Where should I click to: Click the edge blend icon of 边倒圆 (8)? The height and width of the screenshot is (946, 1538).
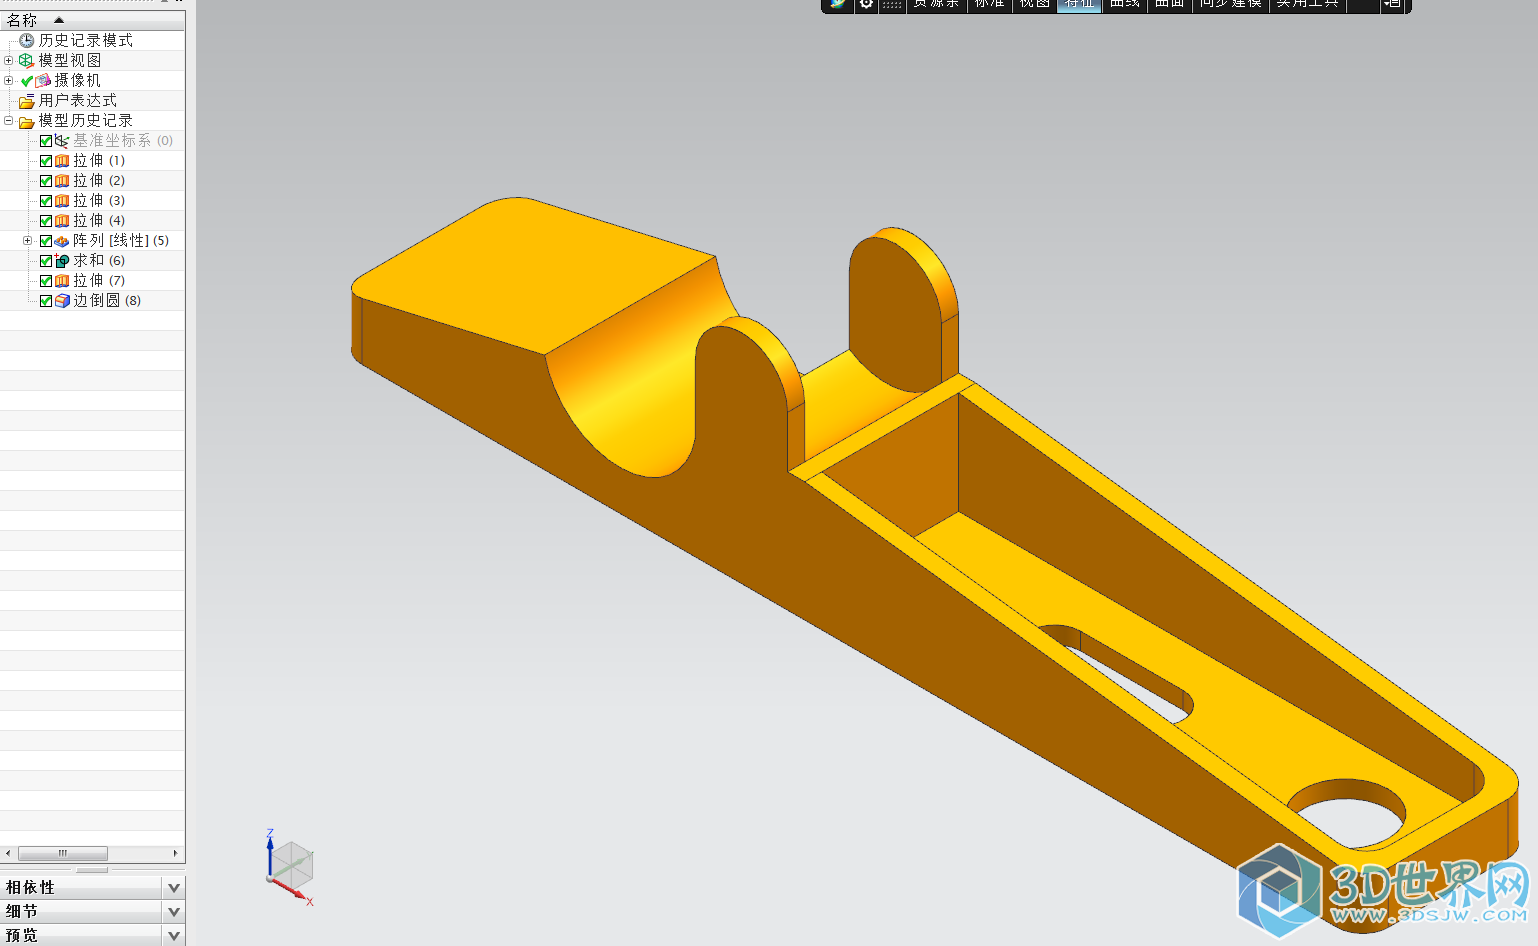pyautogui.click(x=62, y=301)
